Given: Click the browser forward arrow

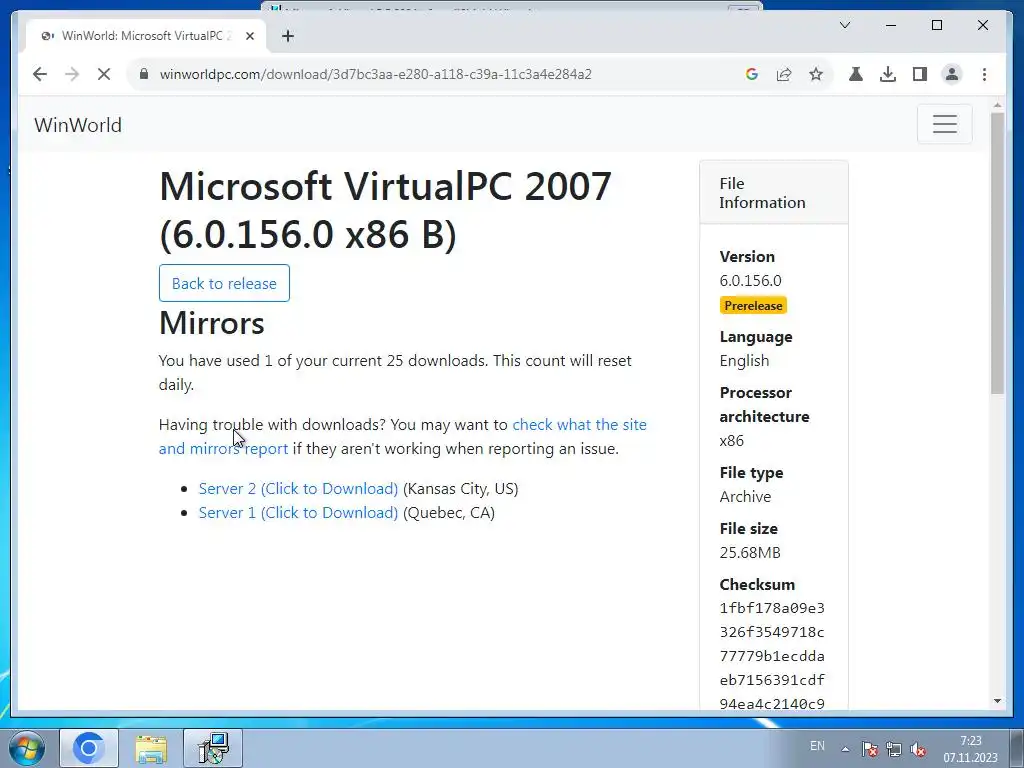Looking at the screenshot, I should 72,74.
